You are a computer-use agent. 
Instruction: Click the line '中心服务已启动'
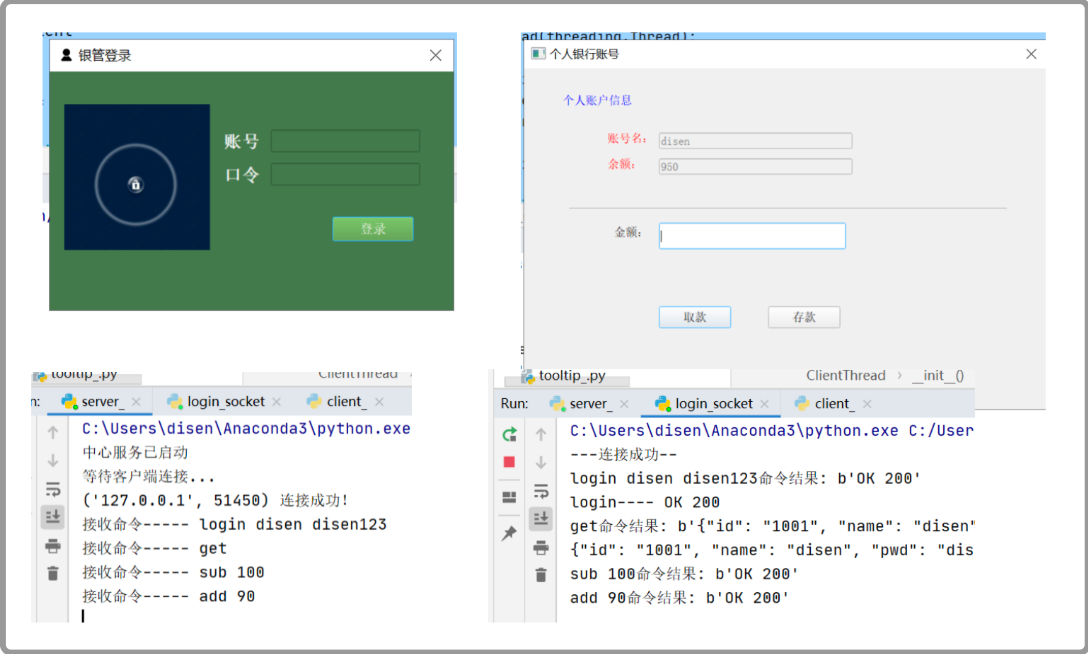[135, 452]
